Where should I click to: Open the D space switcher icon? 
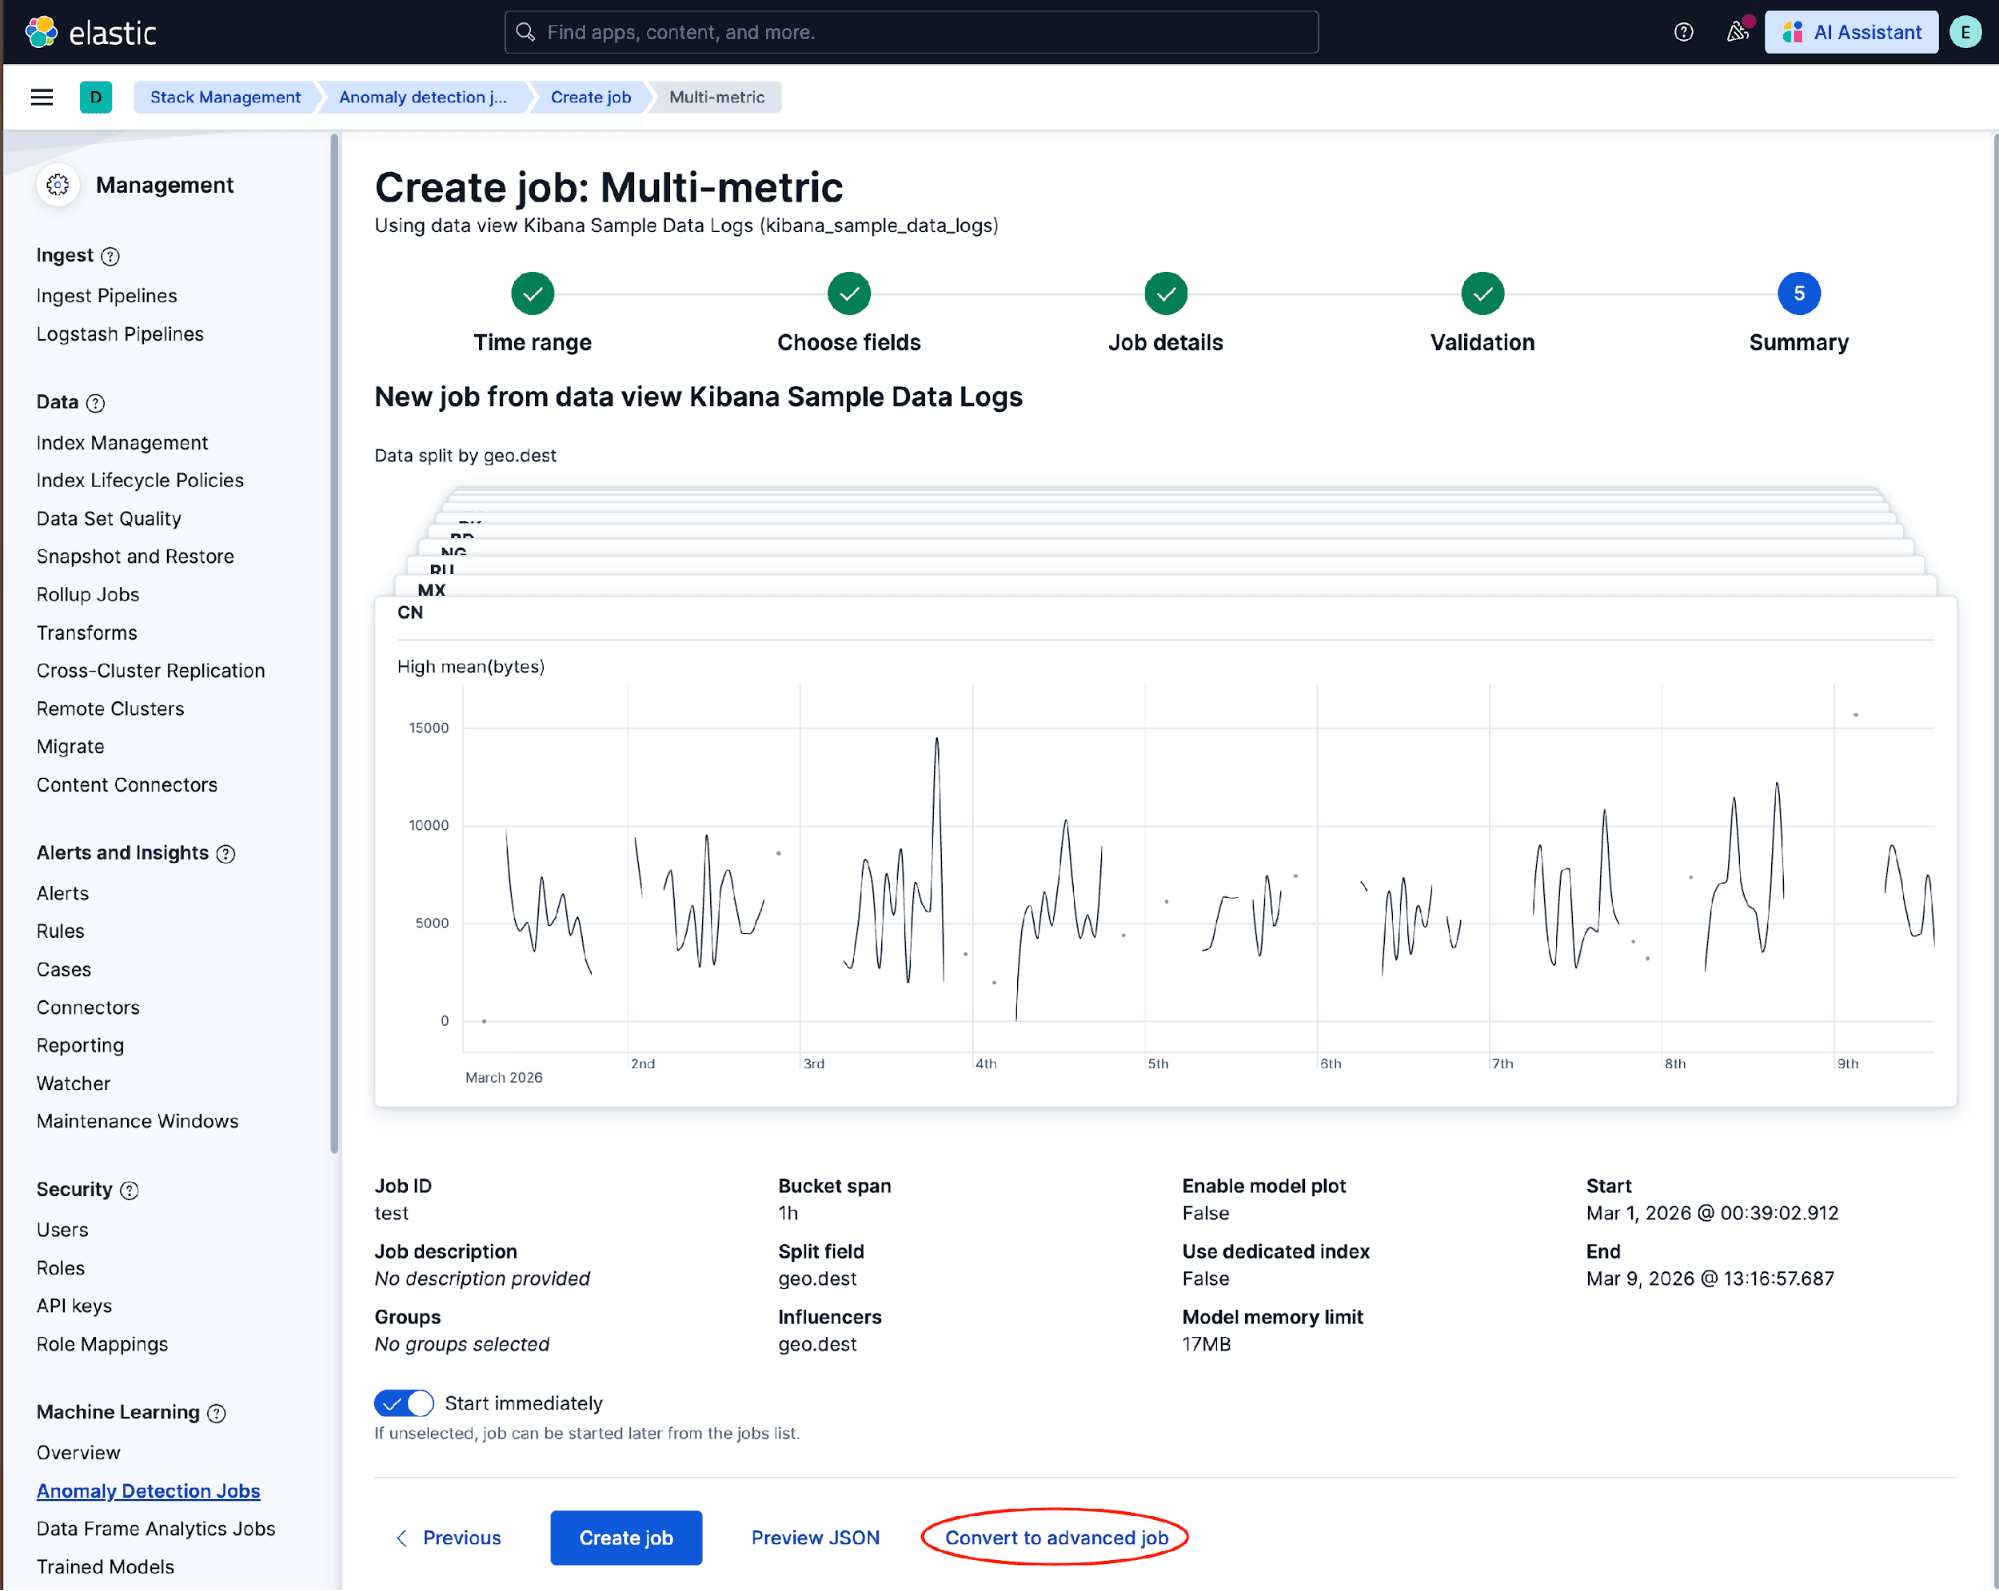coord(96,97)
